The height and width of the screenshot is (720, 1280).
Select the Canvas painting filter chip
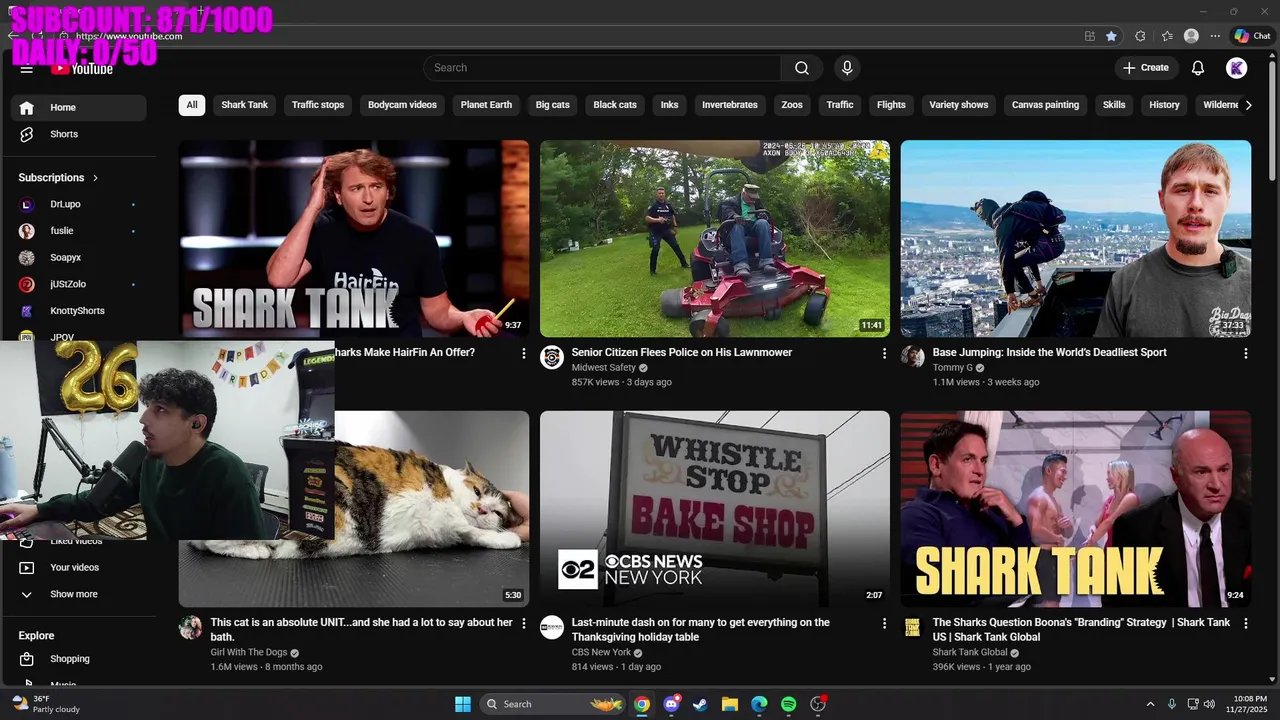1046,105
